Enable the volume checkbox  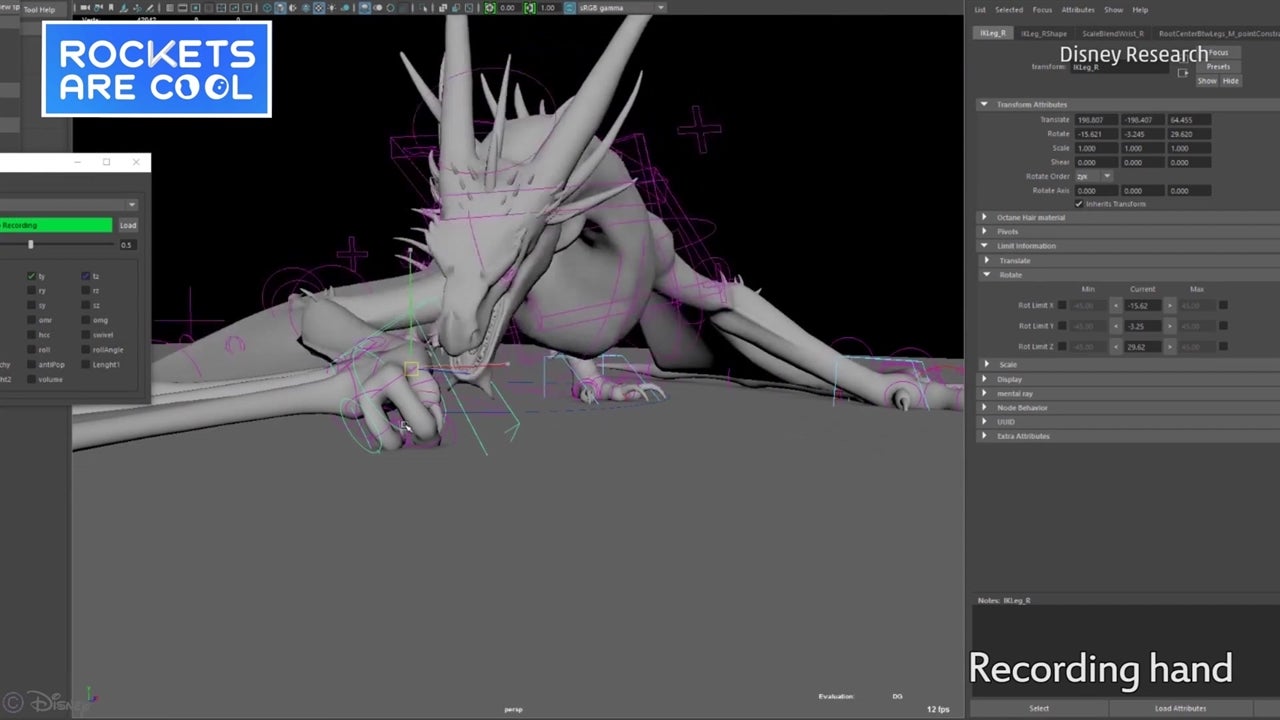31,379
